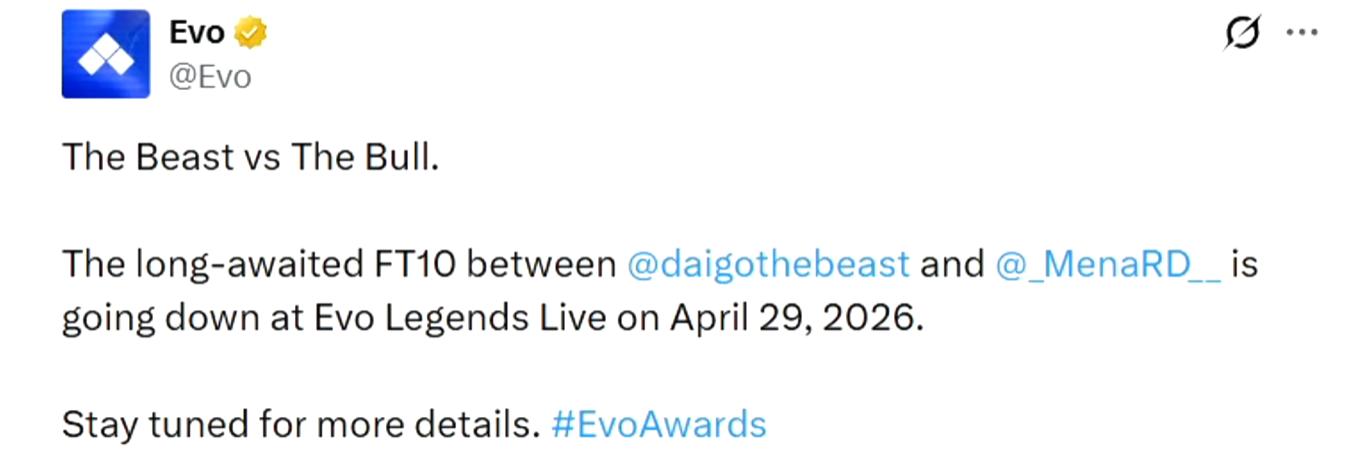Viewport: 1366px width, 468px height.
Task: Click the Evo profile avatar
Action: click(x=105, y=54)
